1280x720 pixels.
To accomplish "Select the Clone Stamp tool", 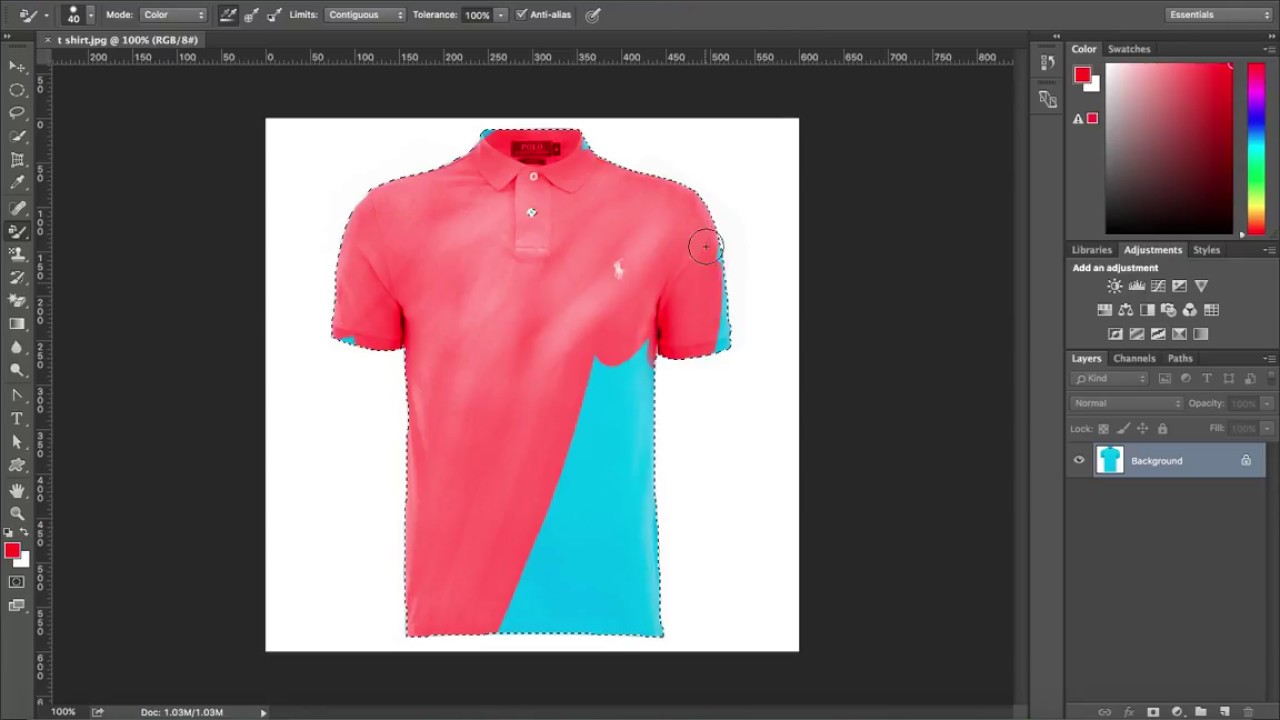I will point(17,254).
